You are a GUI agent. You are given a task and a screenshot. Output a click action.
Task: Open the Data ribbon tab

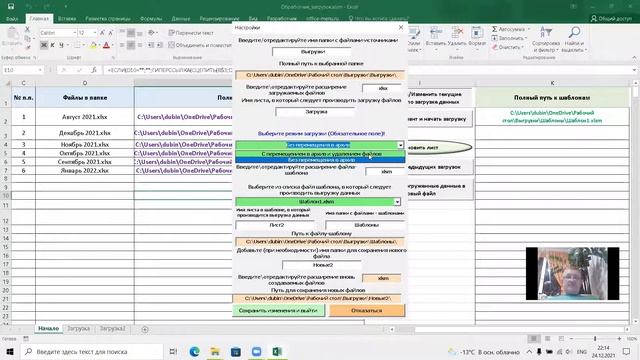[180, 18]
